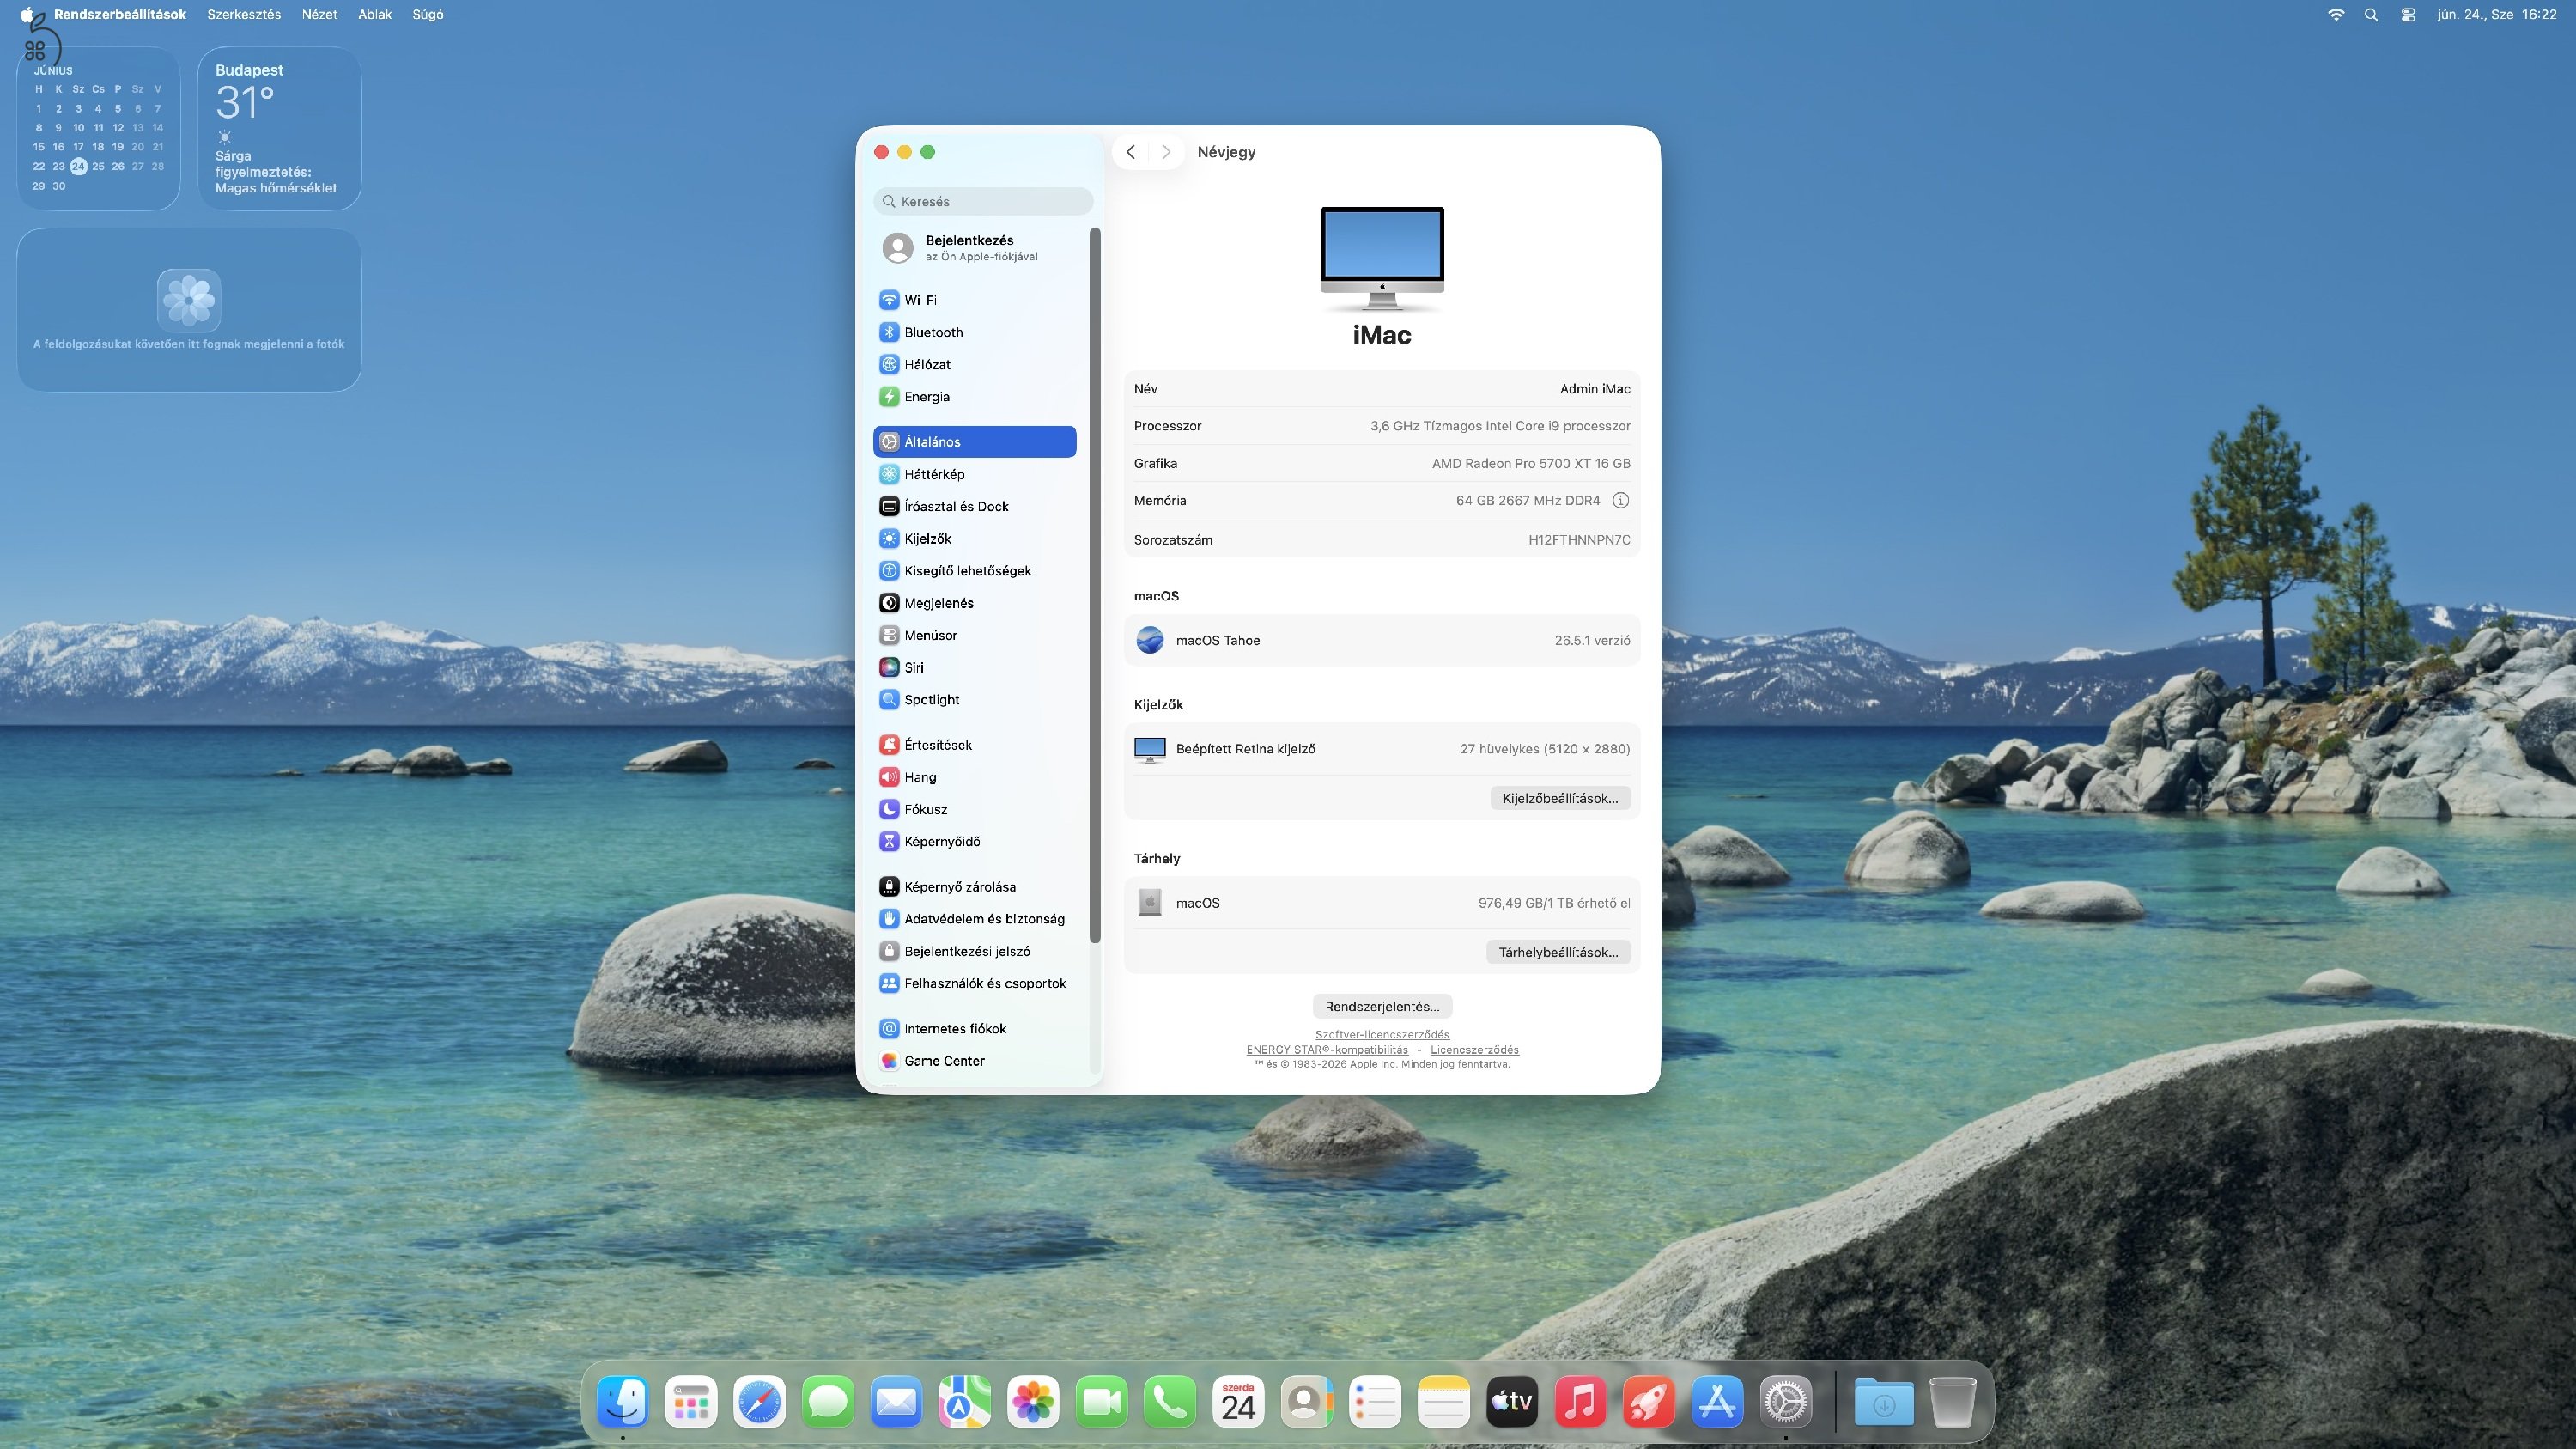Open Felhasználók és csoportok settings
The image size is (2576, 1449).
974,983
